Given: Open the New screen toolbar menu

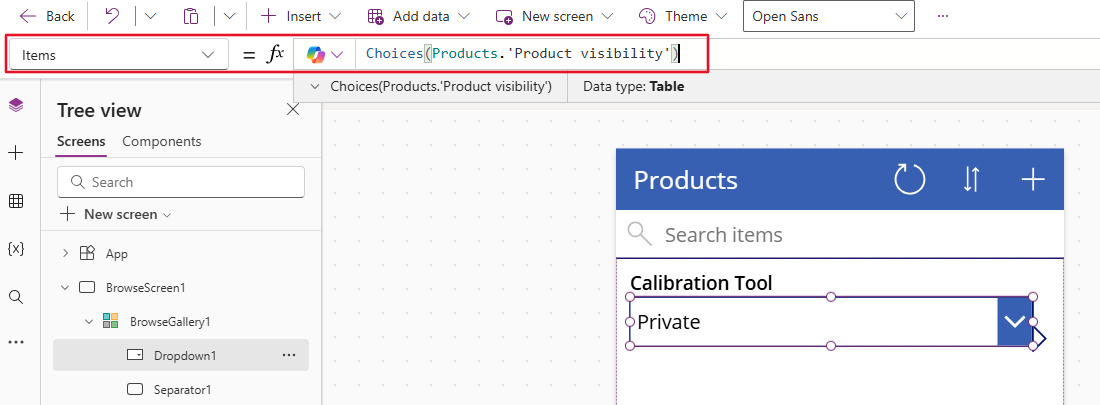Looking at the screenshot, I should (554, 16).
